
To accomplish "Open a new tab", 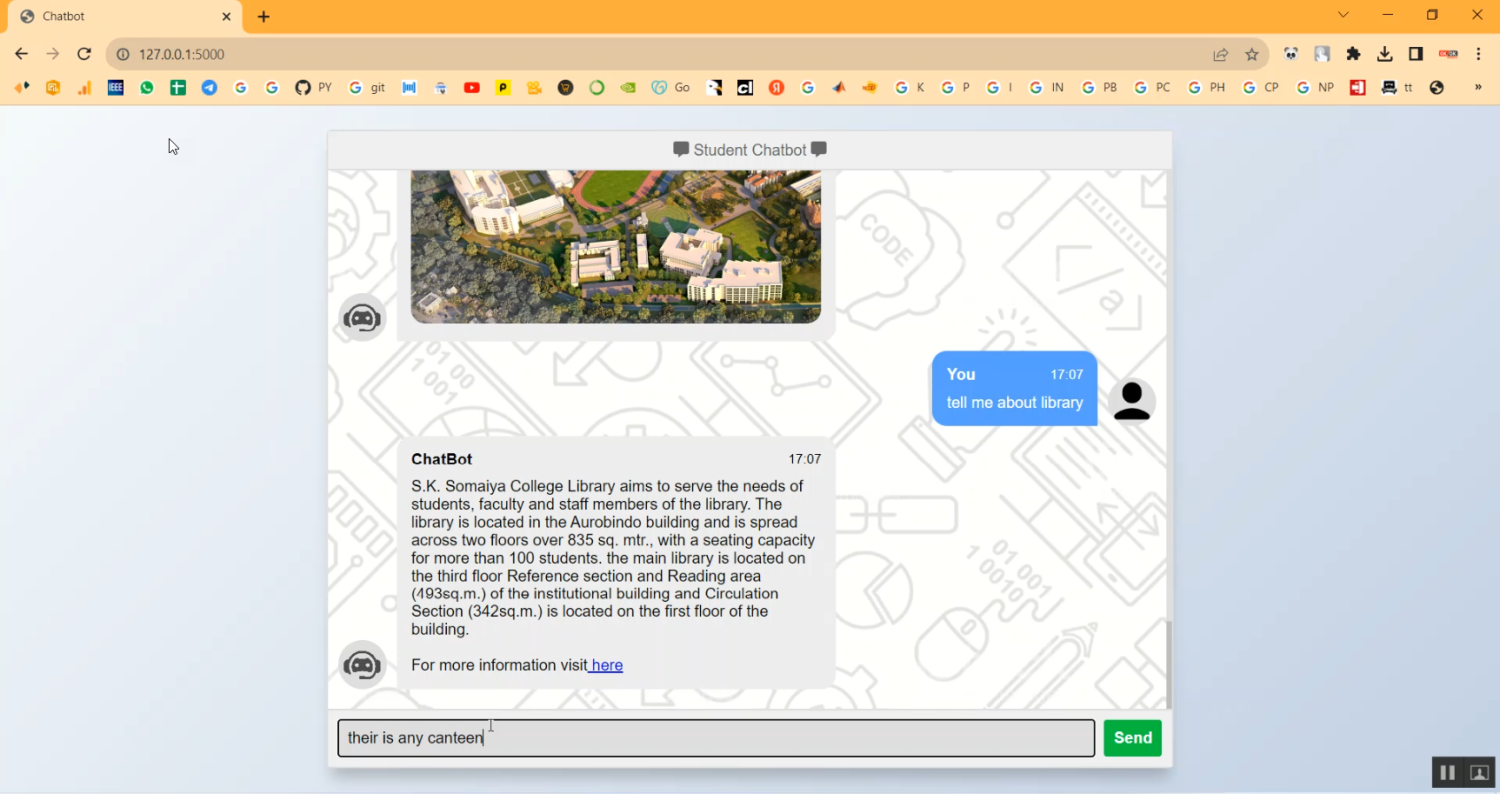I will click(x=264, y=16).
